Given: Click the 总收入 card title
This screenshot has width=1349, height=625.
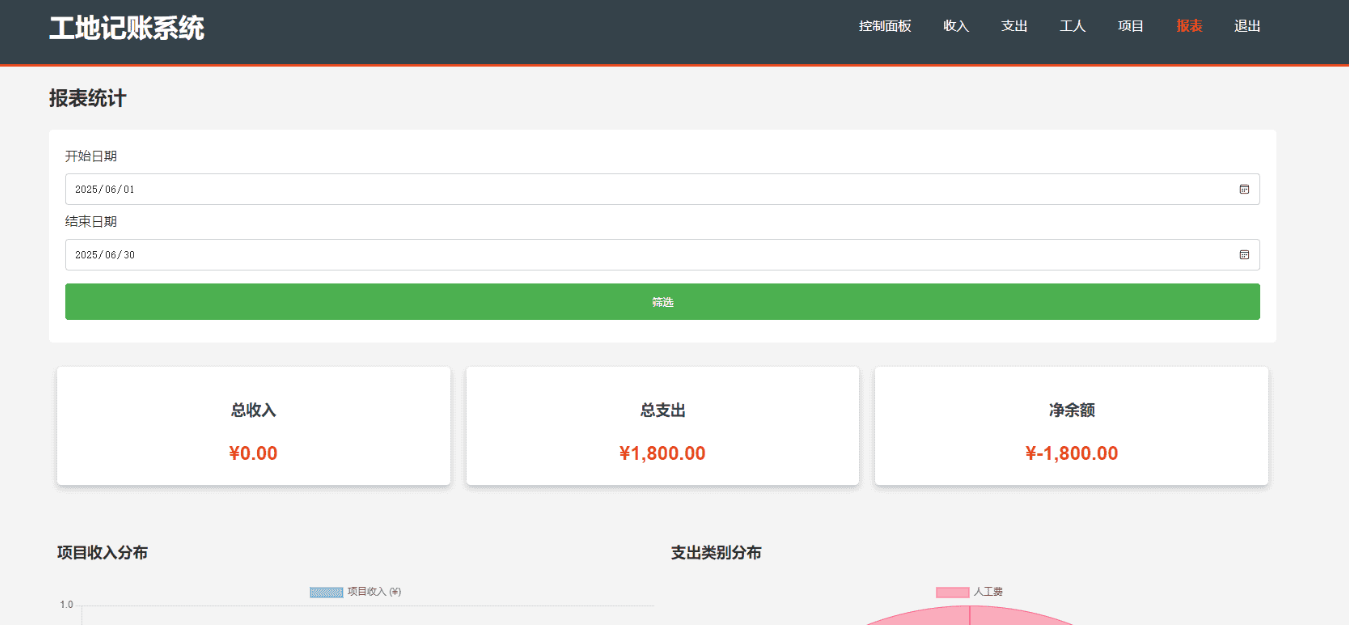Looking at the screenshot, I should 253,410.
